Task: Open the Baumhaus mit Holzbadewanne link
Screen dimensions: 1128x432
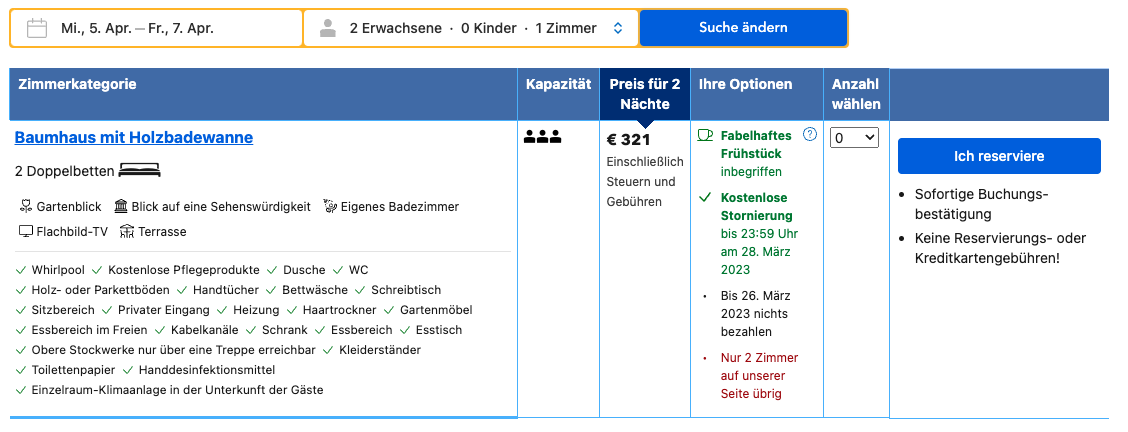Action: (134, 137)
